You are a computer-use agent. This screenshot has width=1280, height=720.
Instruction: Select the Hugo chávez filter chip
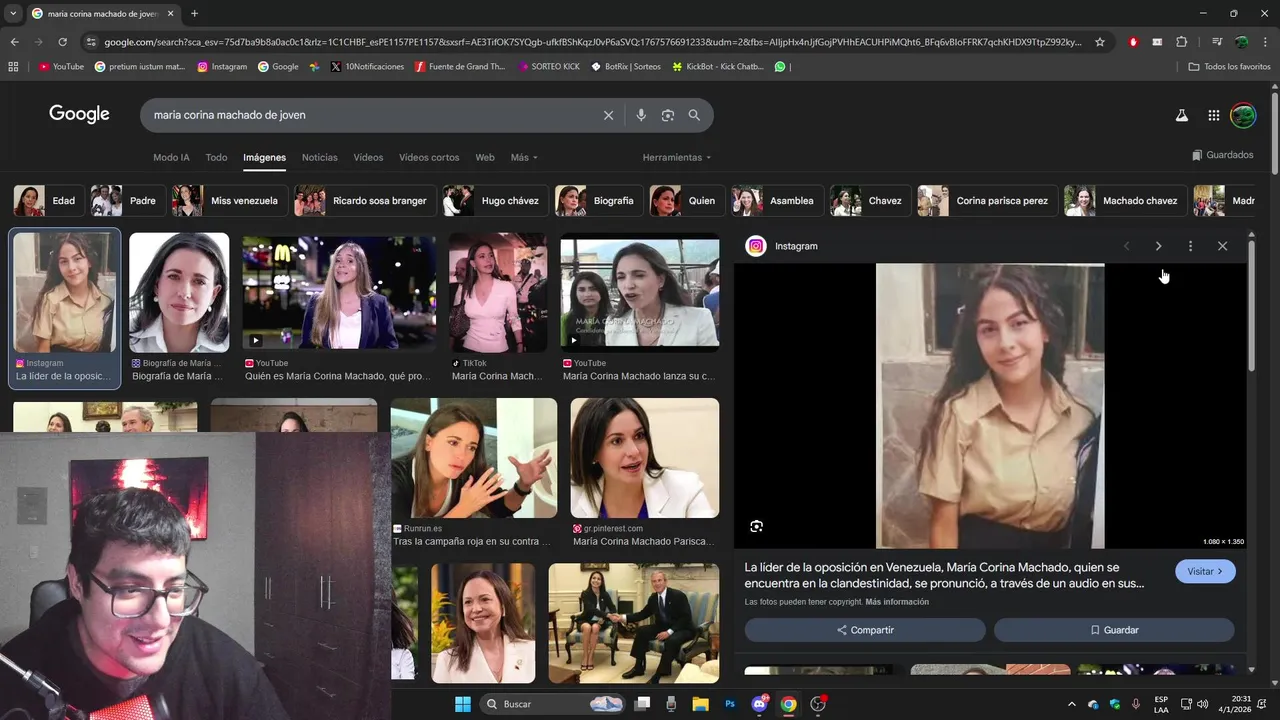(x=495, y=201)
